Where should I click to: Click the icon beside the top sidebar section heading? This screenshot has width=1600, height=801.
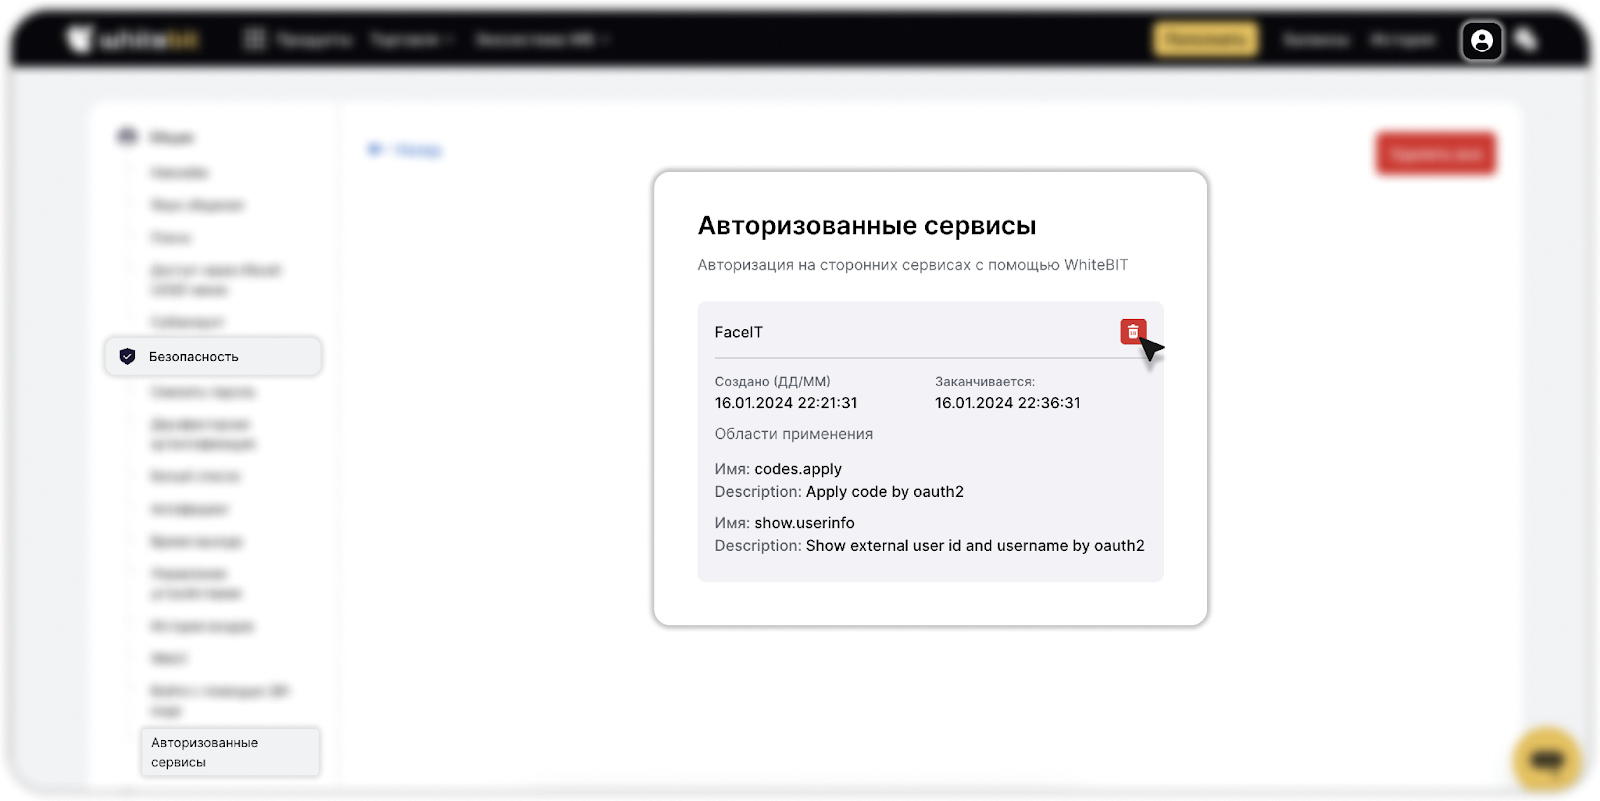[127, 137]
